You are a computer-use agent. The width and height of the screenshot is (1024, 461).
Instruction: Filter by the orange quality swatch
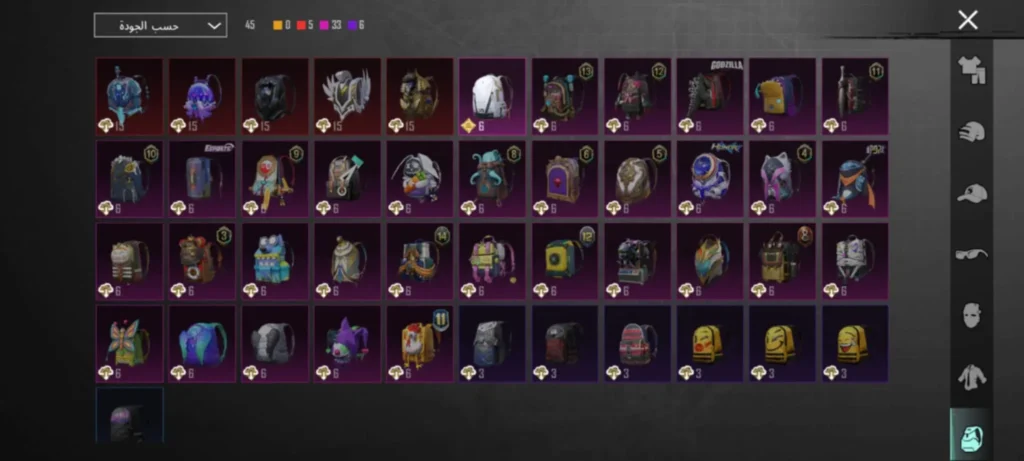tap(278, 25)
